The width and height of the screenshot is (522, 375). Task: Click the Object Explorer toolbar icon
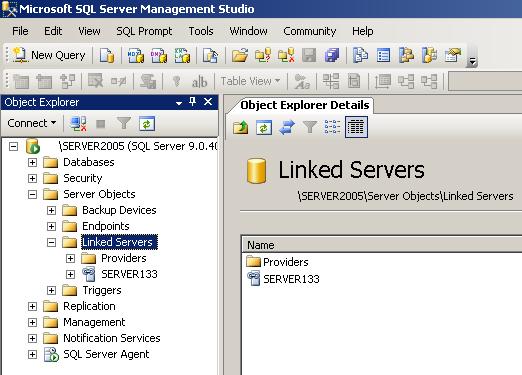[x=406, y=55]
